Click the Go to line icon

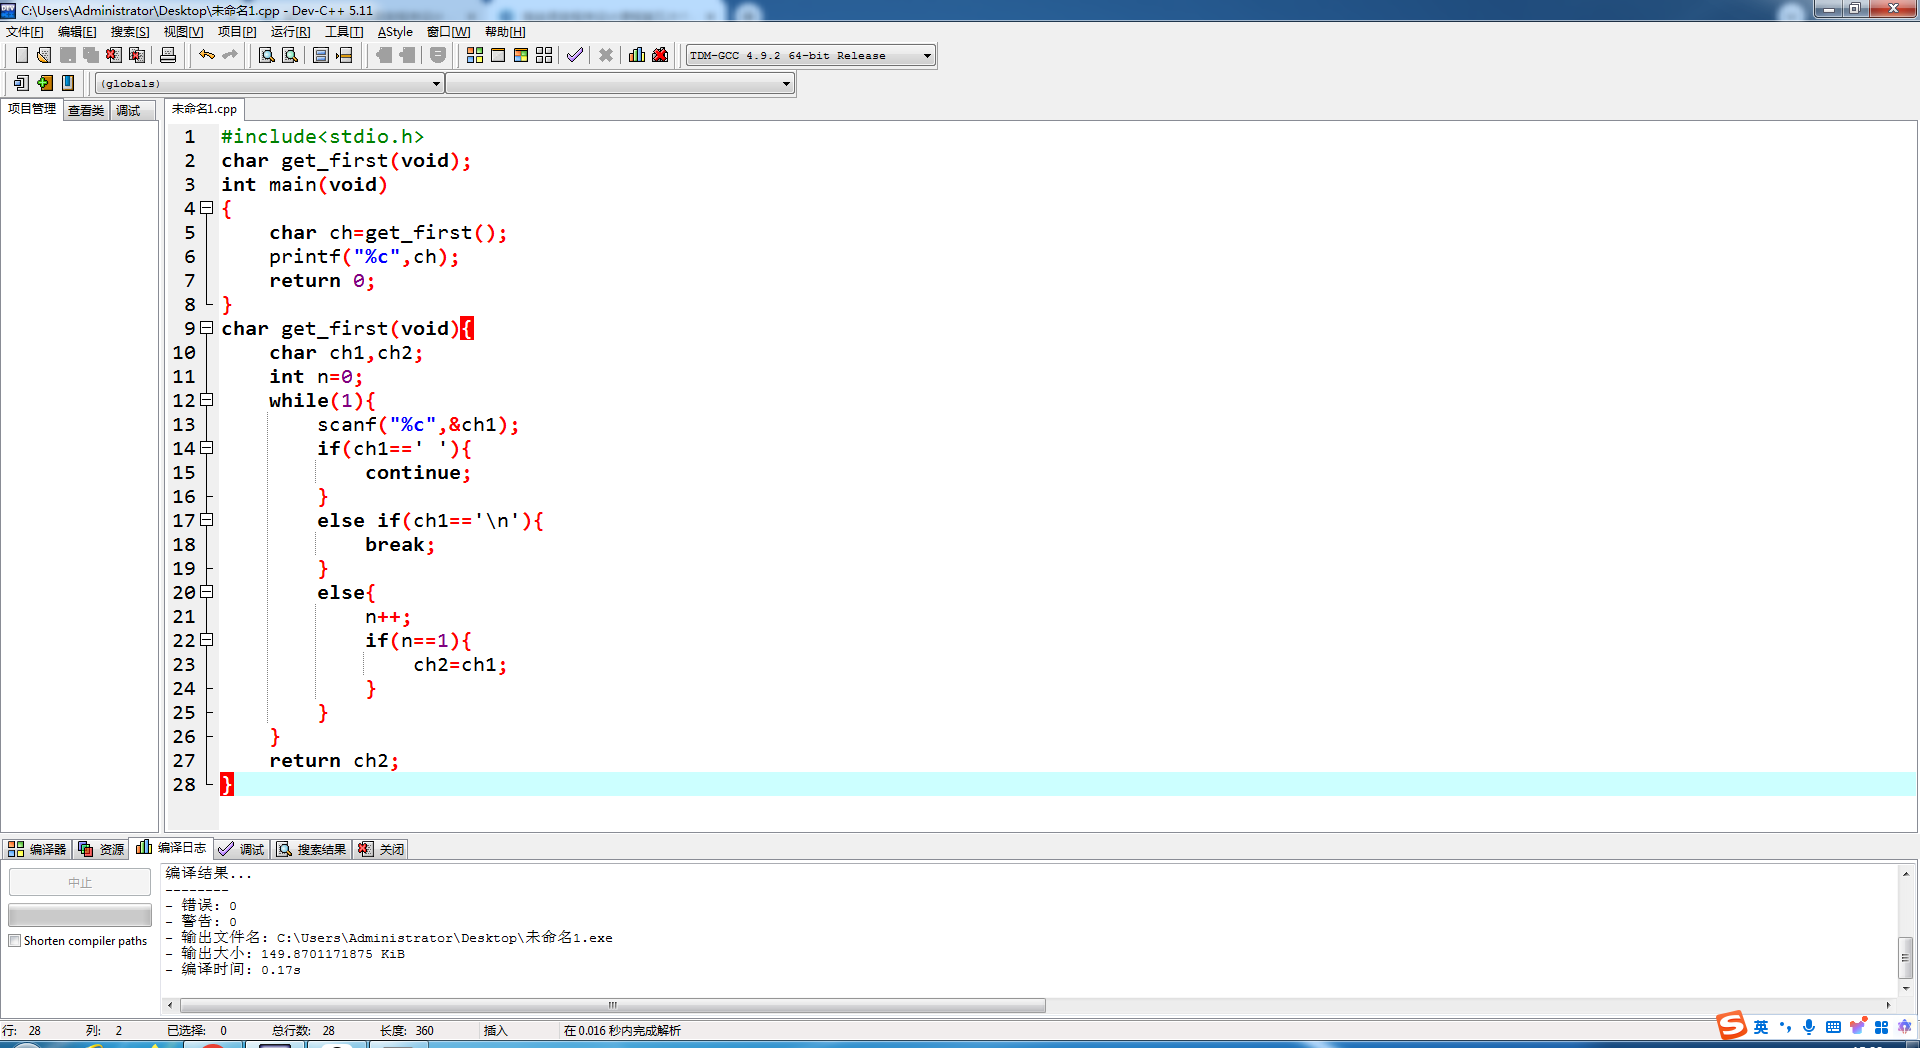pyautogui.click(x=344, y=55)
